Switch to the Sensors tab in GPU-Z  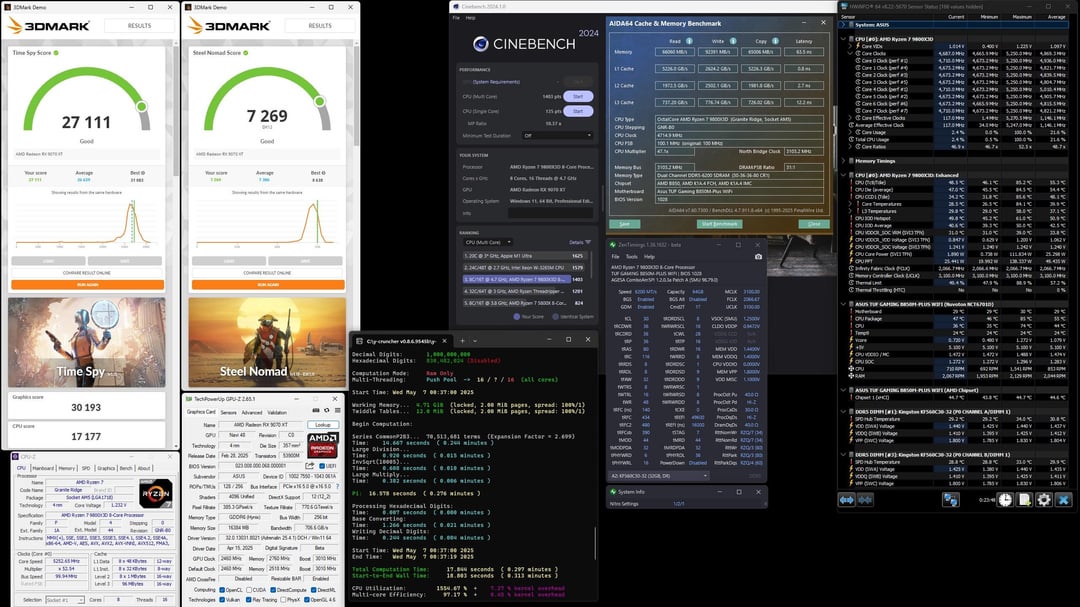tap(228, 412)
